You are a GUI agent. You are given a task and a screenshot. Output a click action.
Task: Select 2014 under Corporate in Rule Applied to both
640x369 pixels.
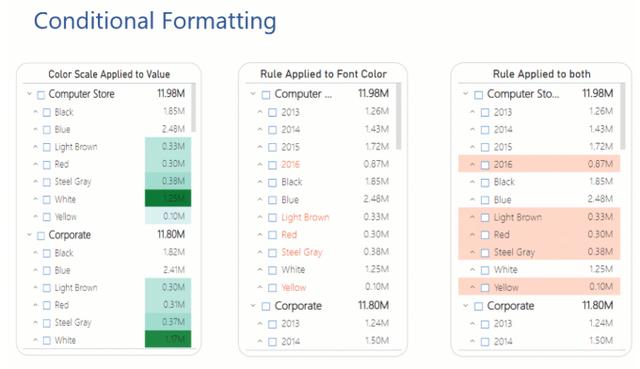pos(539,341)
